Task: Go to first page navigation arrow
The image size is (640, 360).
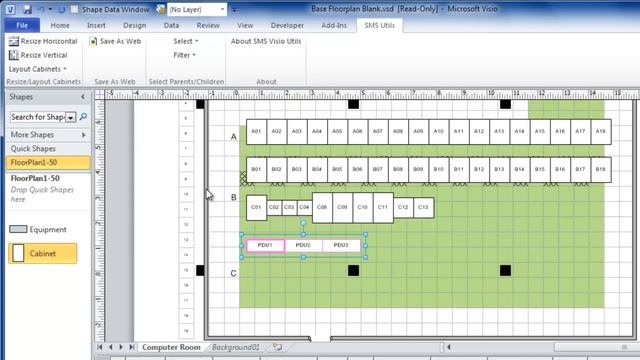Action: pos(100,347)
